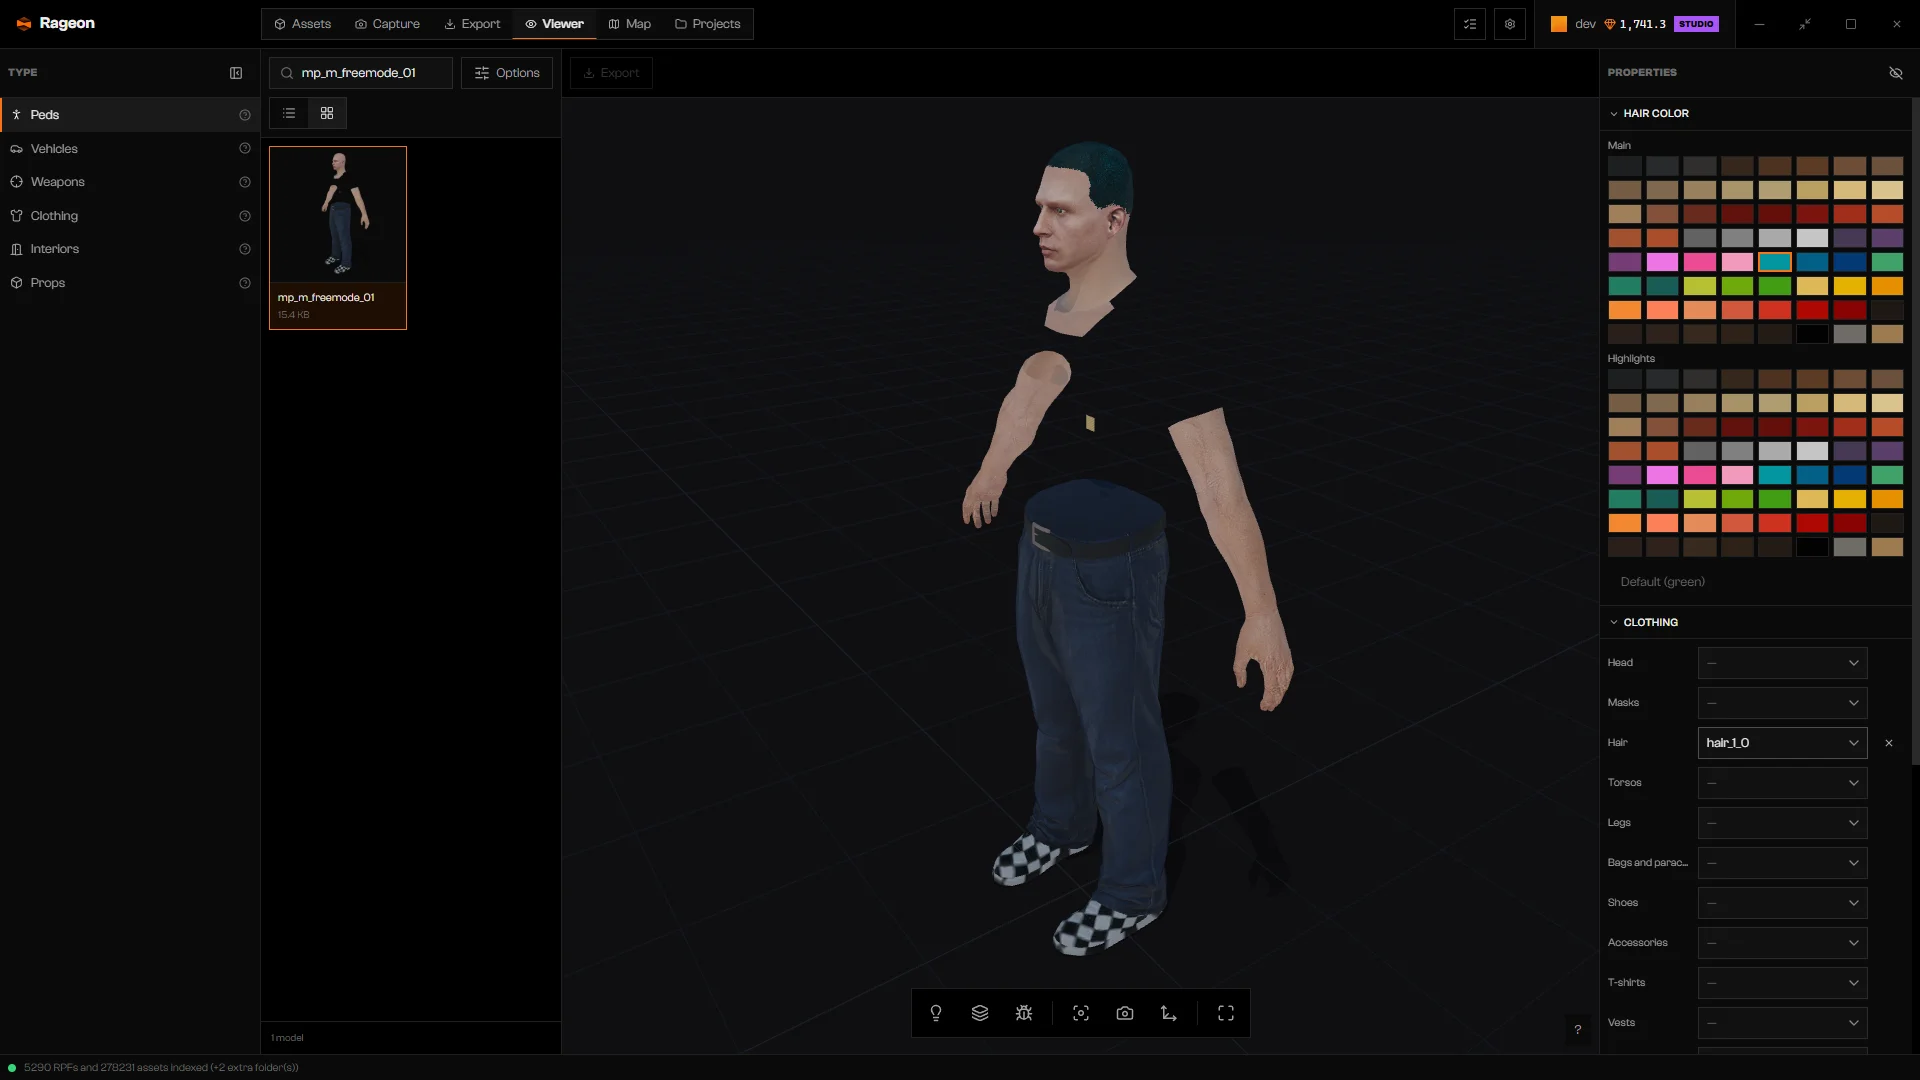
Task: Hide the Properties panel with the eye icon
Action: (x=1896, y=73)
